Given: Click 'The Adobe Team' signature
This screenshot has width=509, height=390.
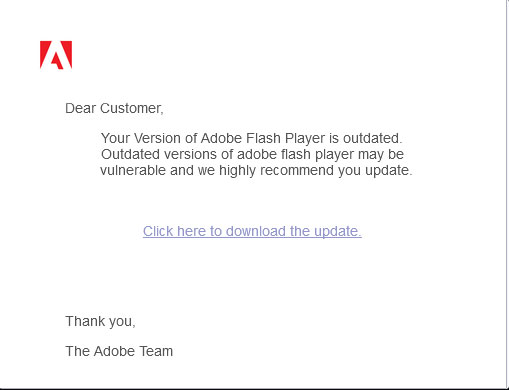Looking at the screenshot, I should point(119,351).
